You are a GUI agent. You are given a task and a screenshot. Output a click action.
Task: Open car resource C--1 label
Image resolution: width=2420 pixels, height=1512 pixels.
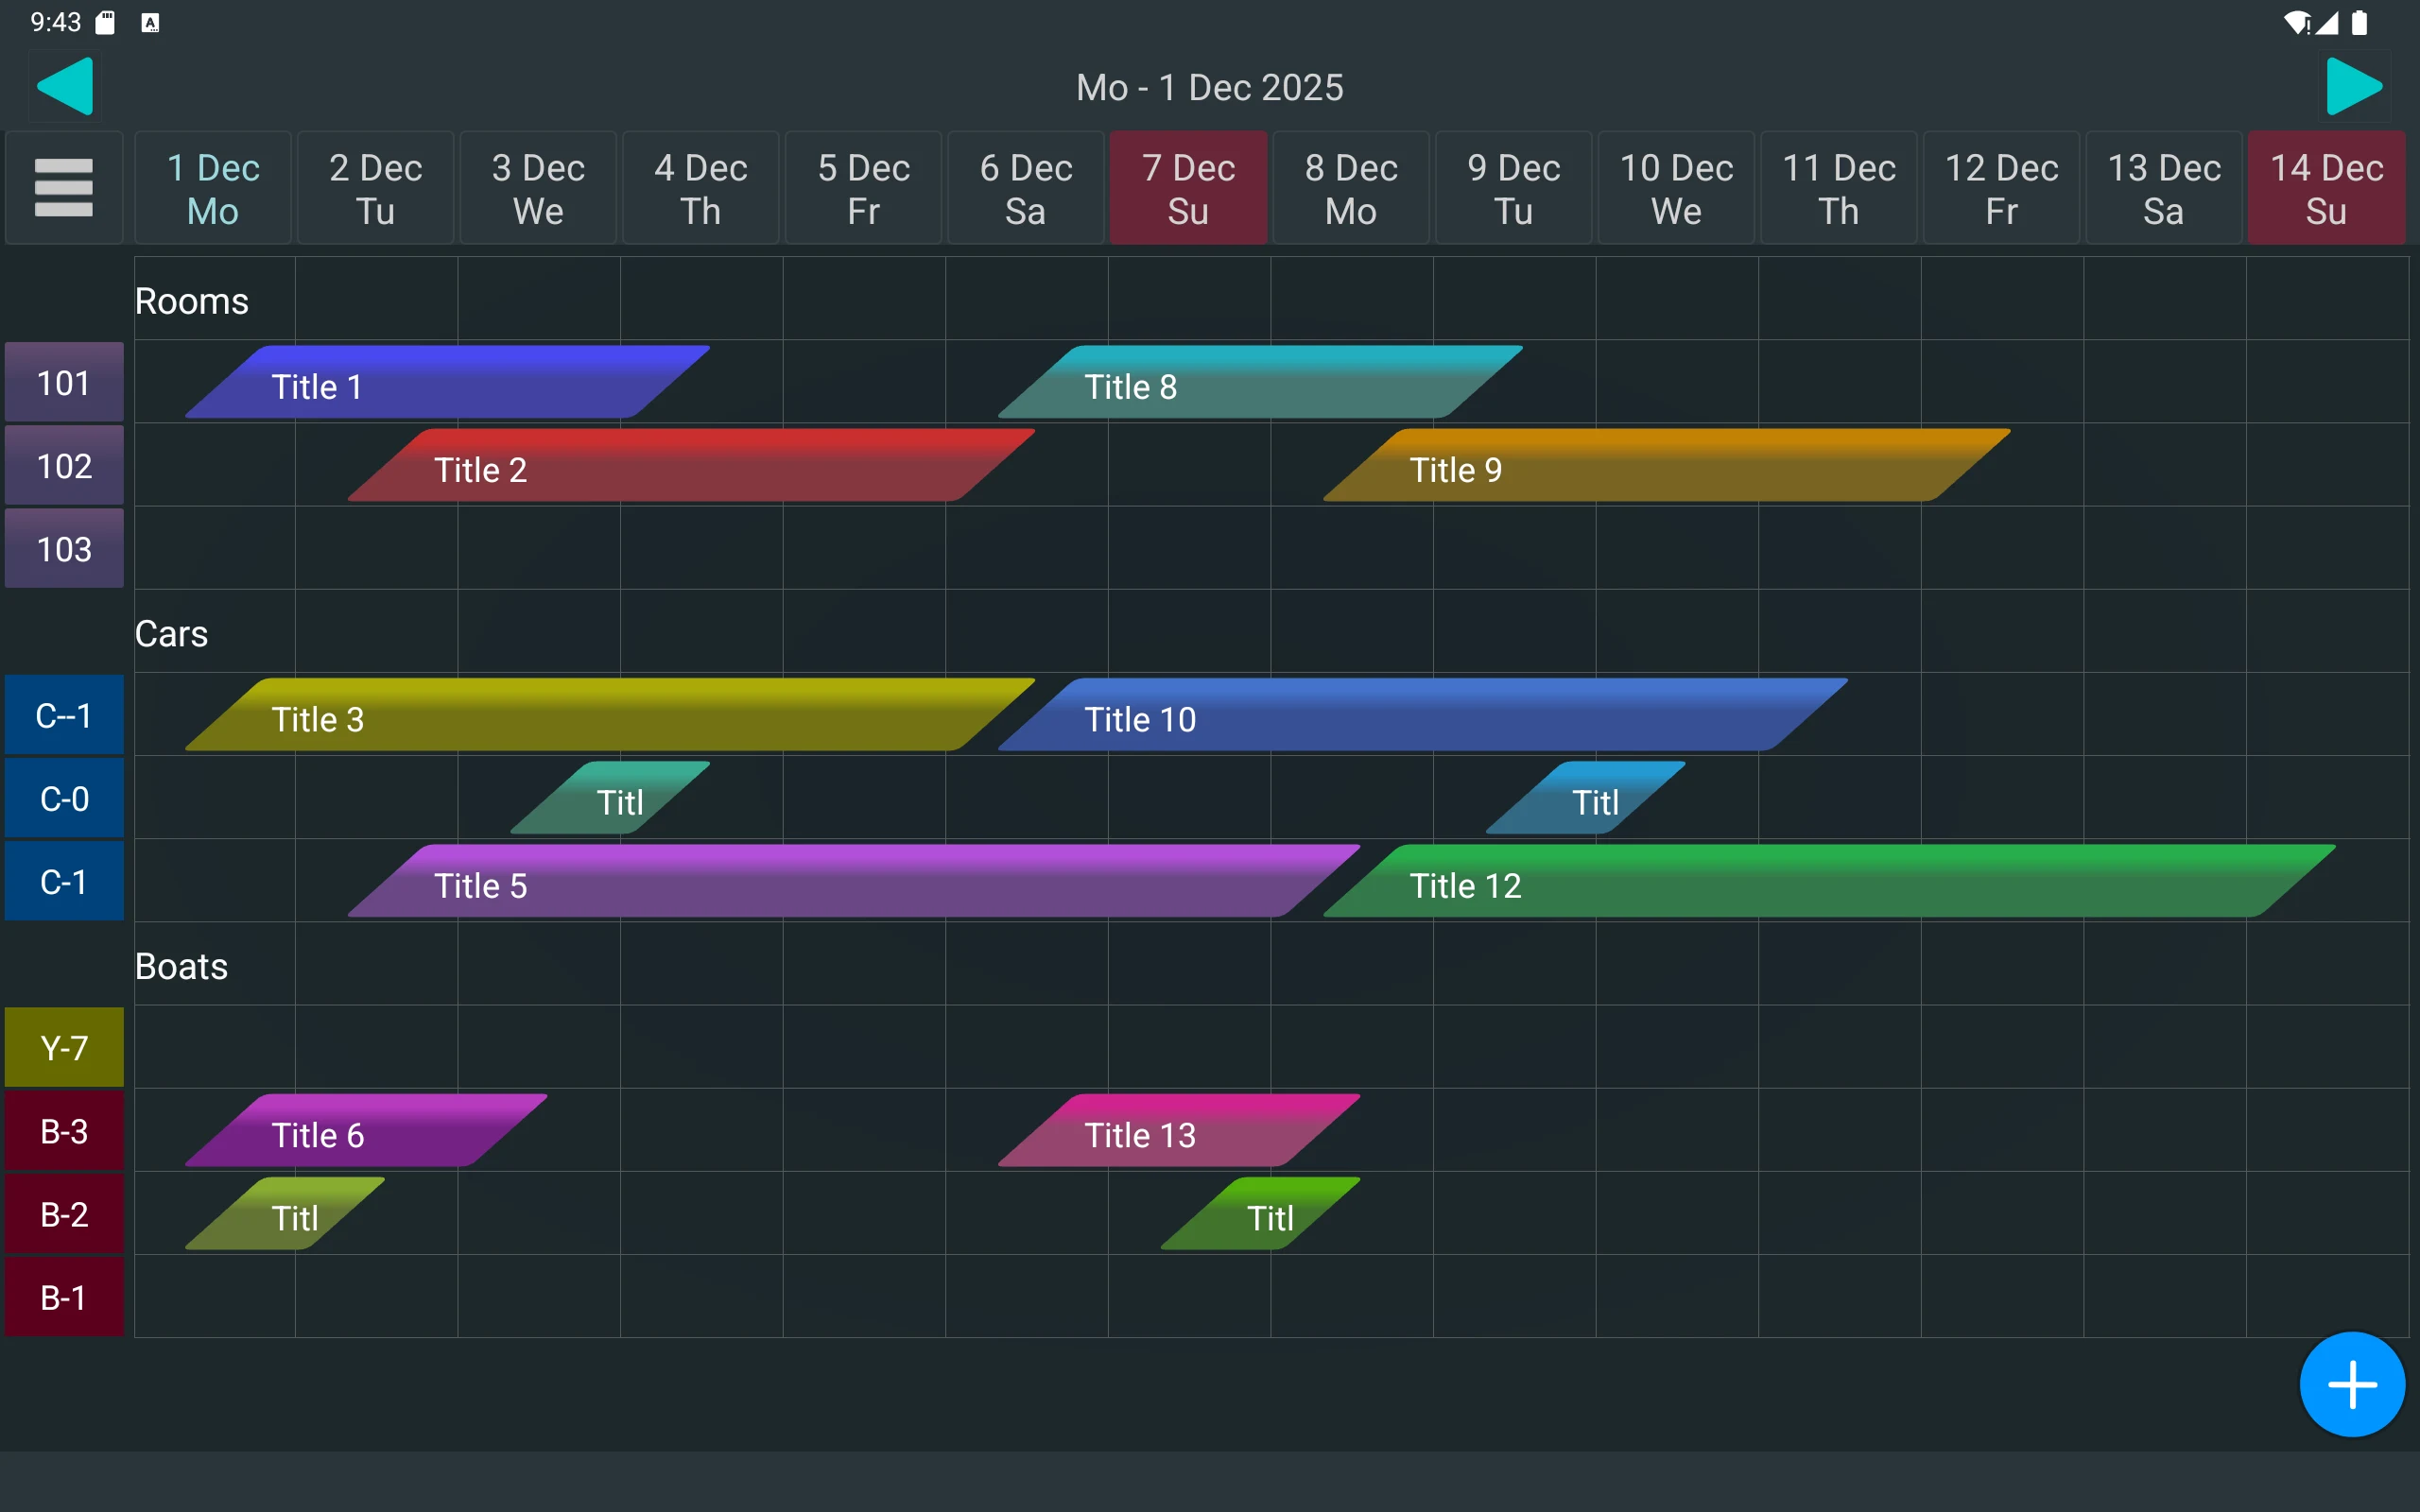click(64, 715)
